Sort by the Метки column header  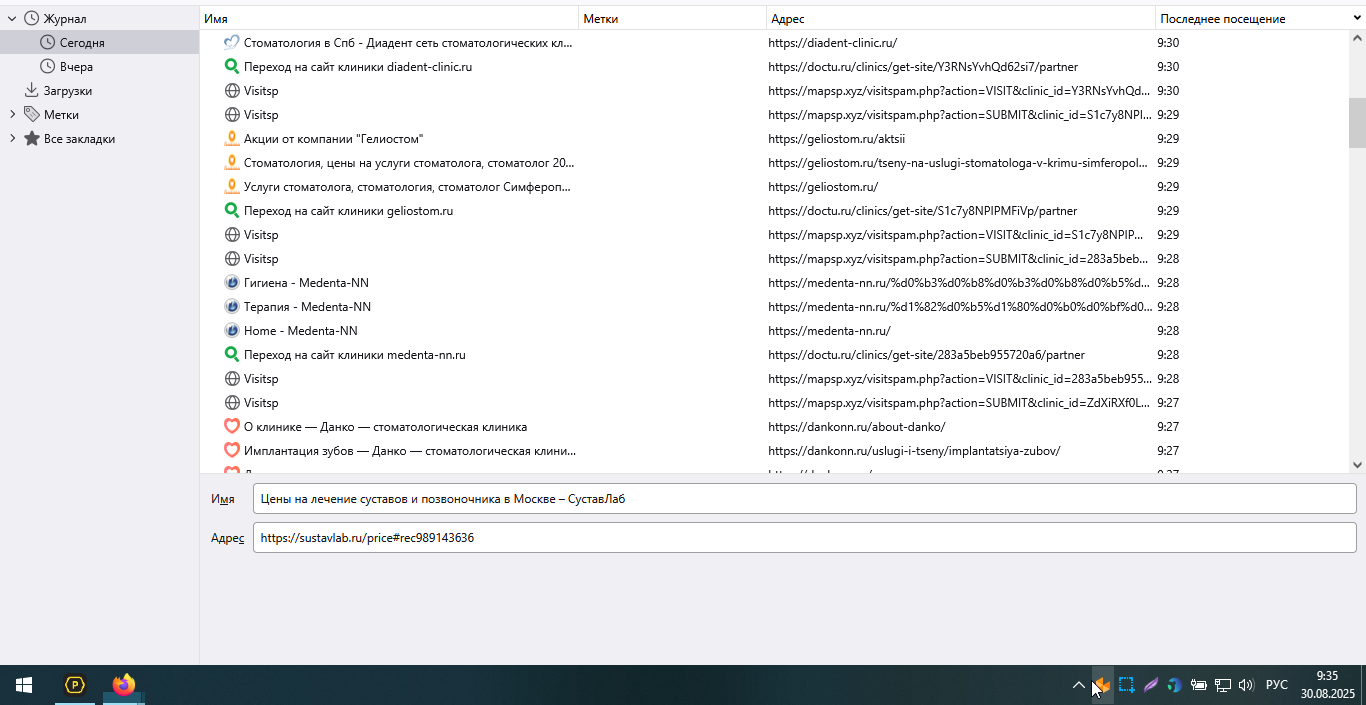point(673,18)
